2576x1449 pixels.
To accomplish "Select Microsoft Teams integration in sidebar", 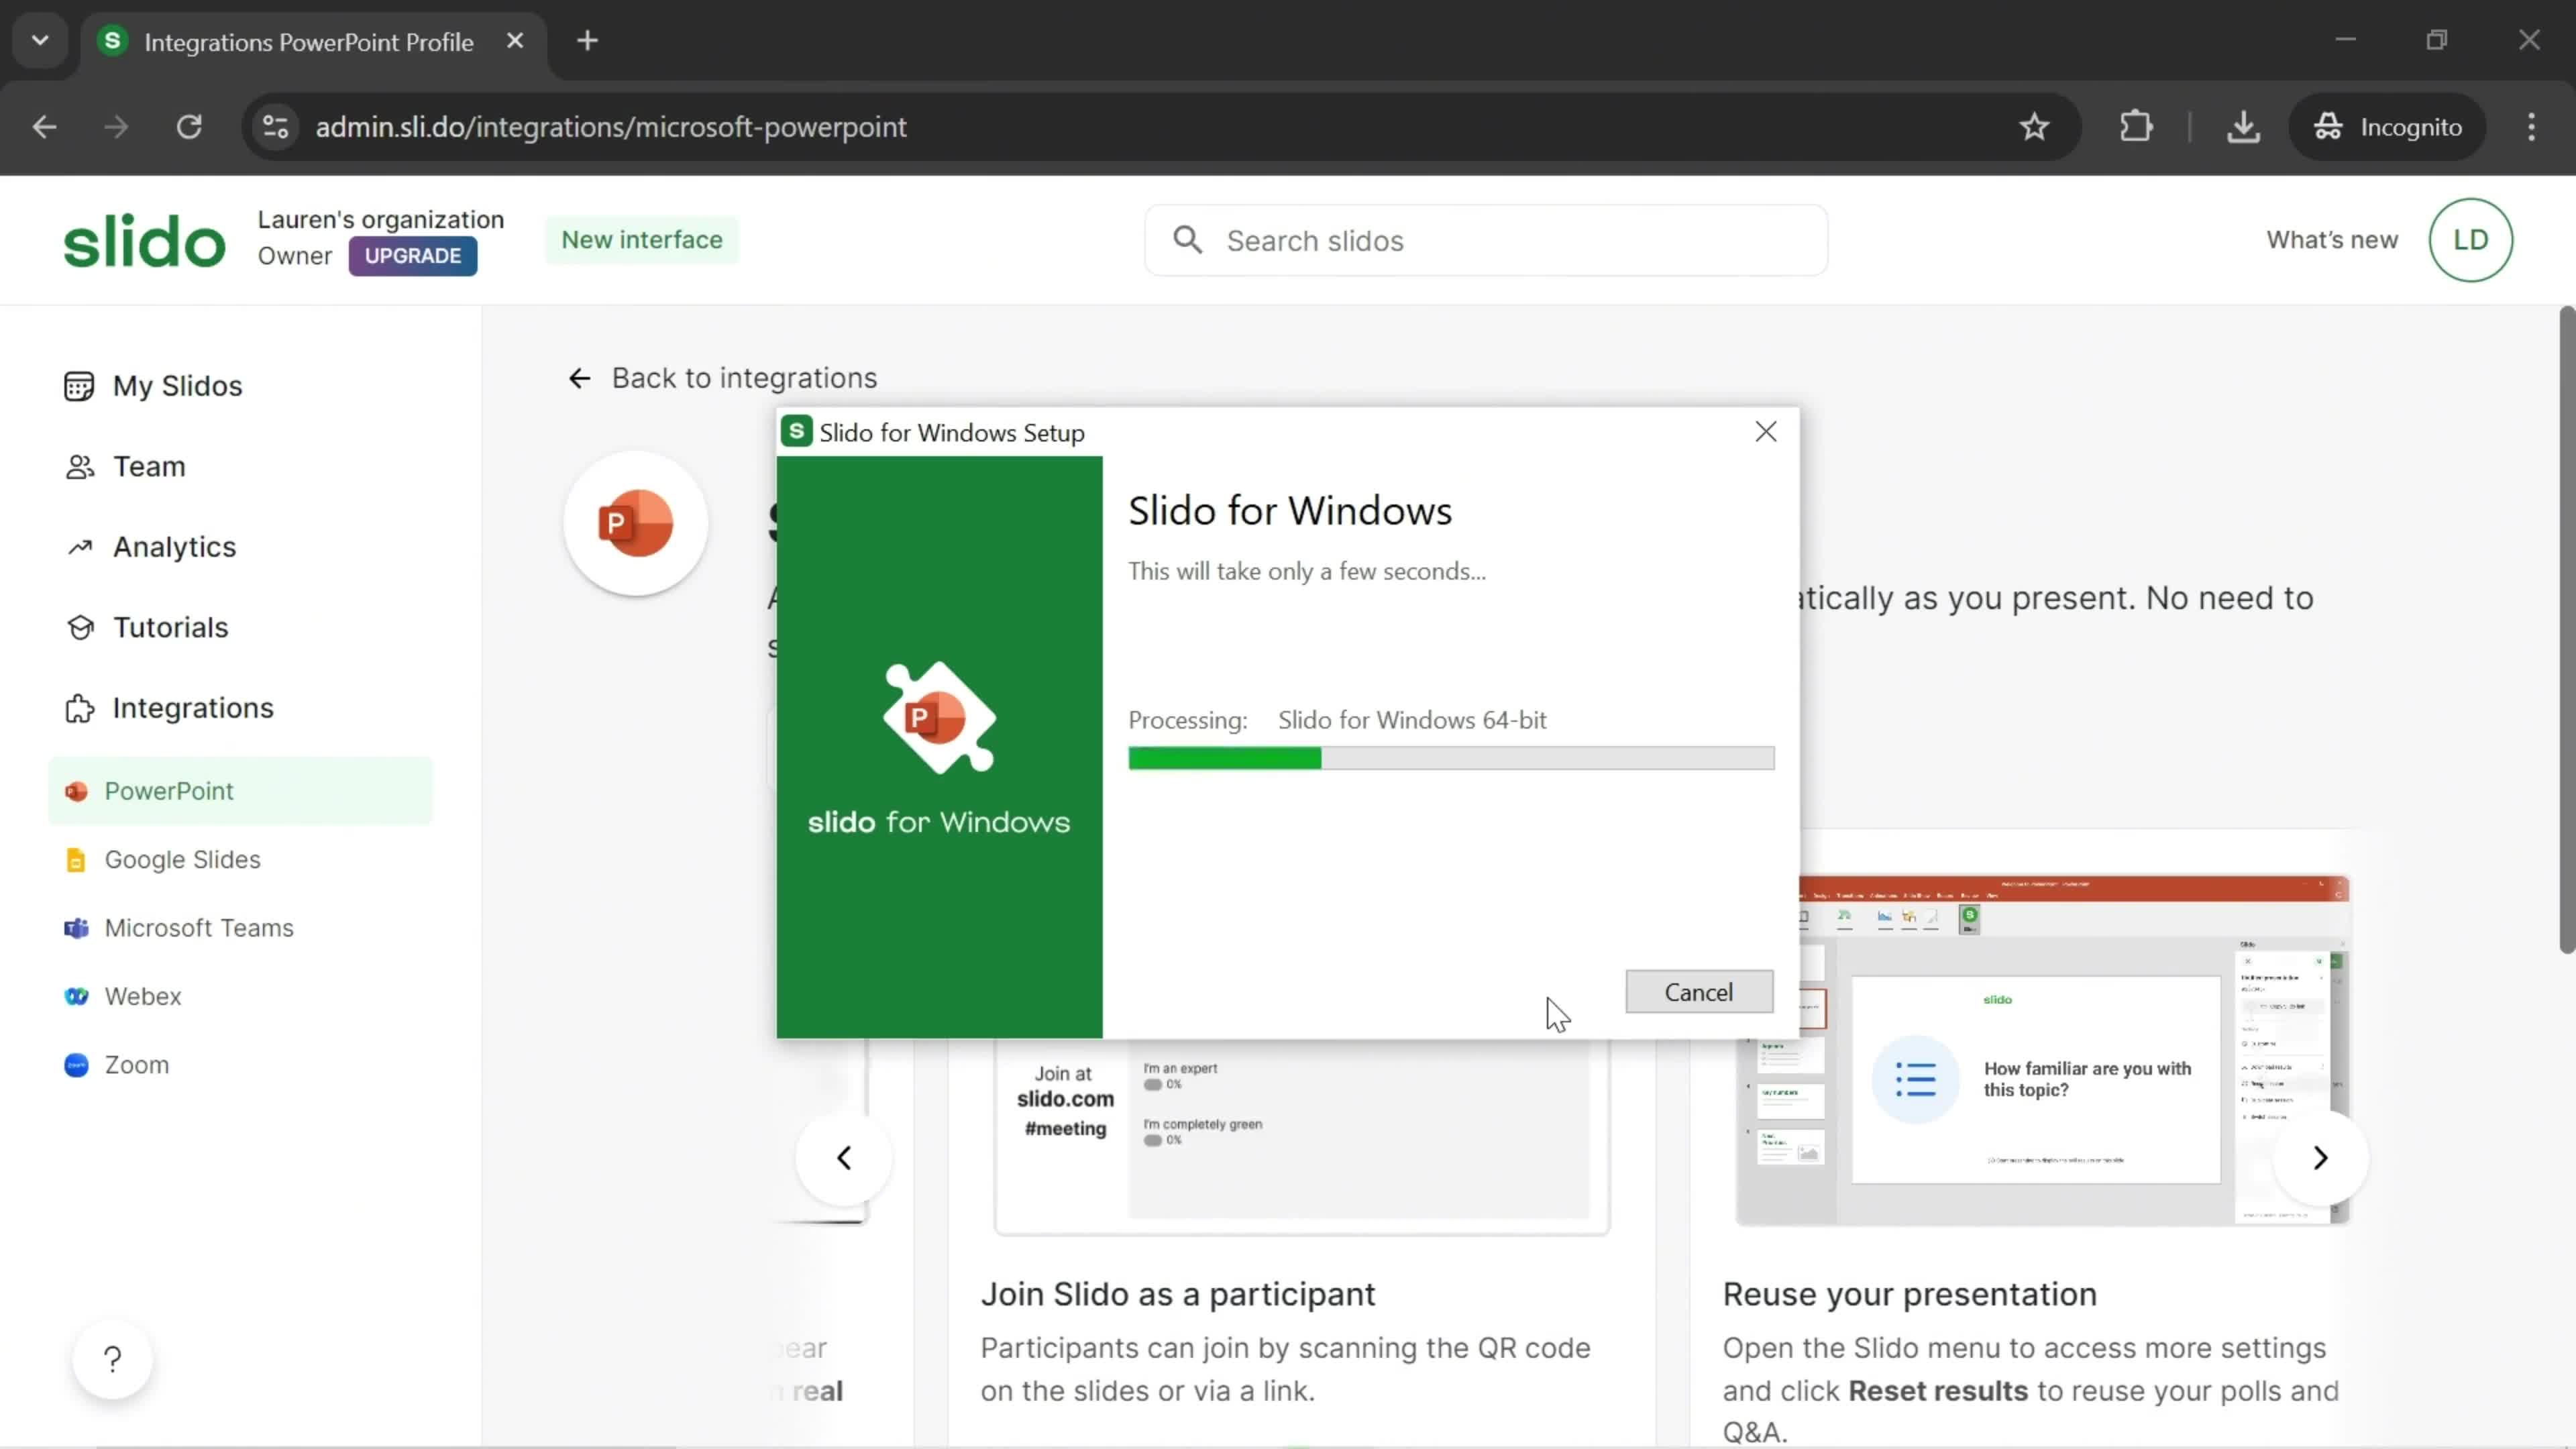I will [x=198, y=928].
